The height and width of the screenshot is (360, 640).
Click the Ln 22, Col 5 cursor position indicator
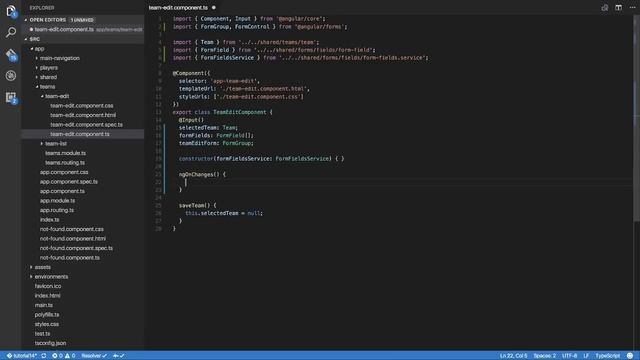click(x=513, y=356)
